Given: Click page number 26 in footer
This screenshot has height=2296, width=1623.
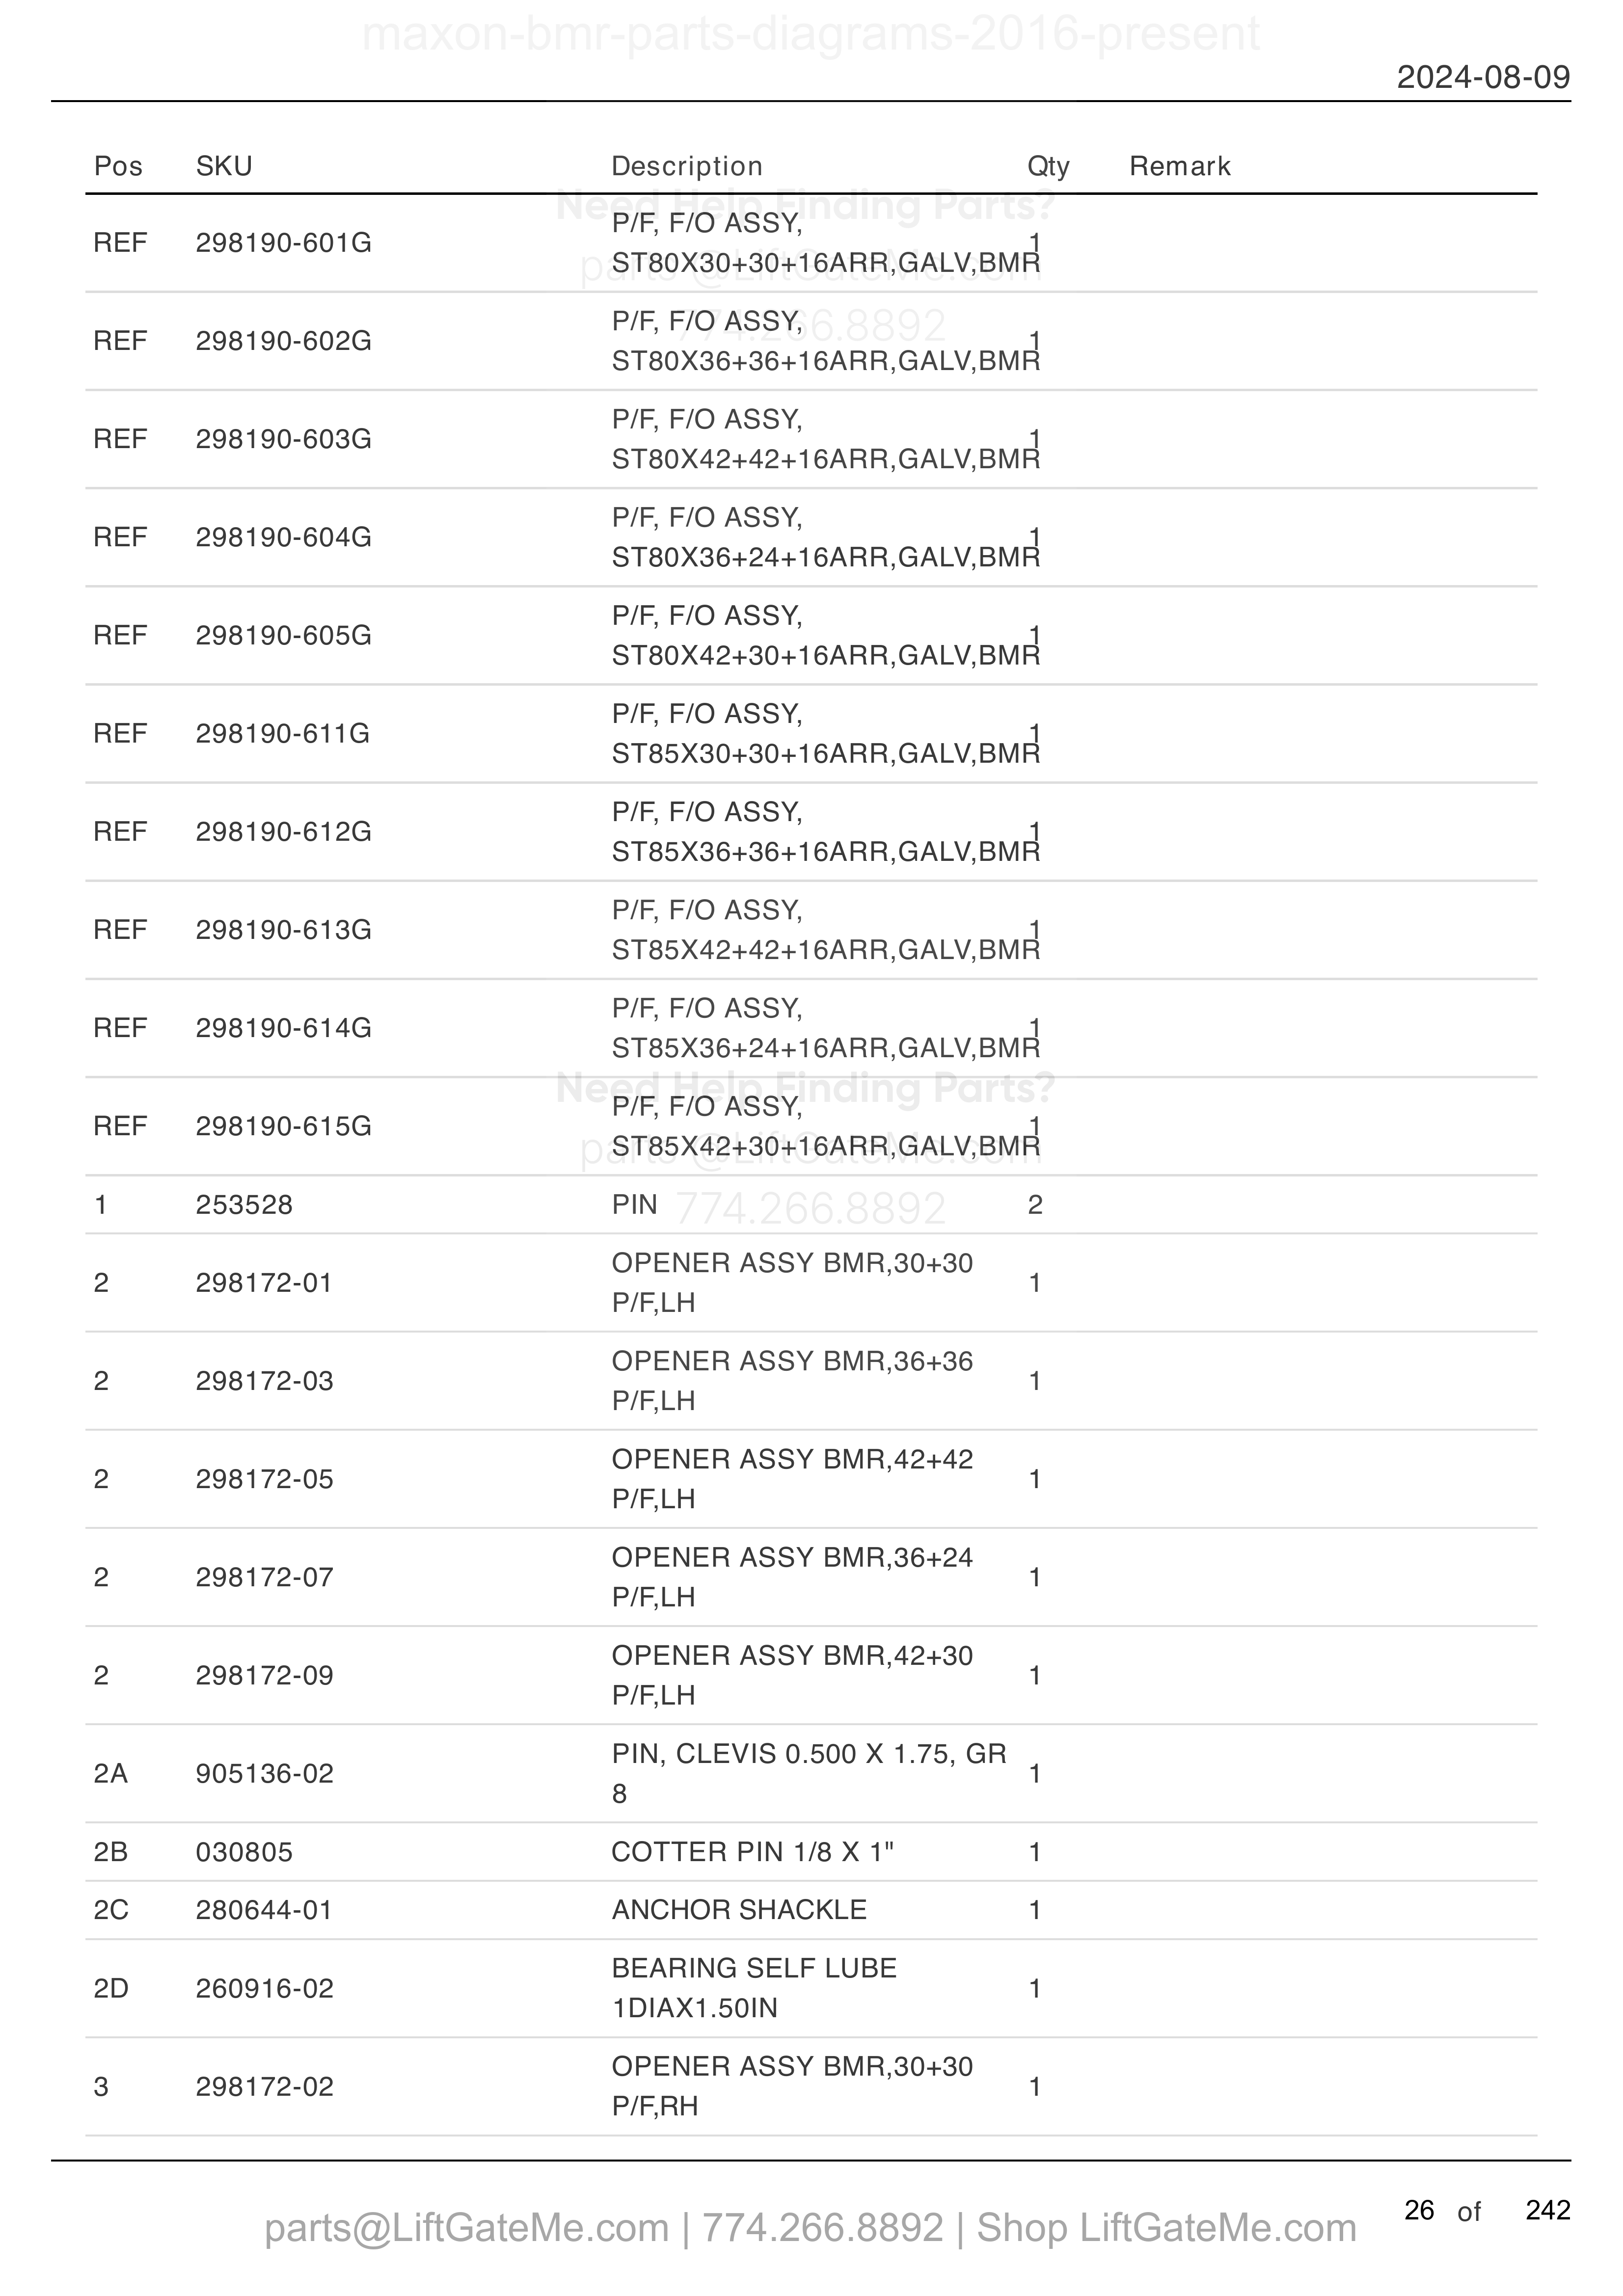Looking at the screenshot, I should (x=1419, y=2210).
